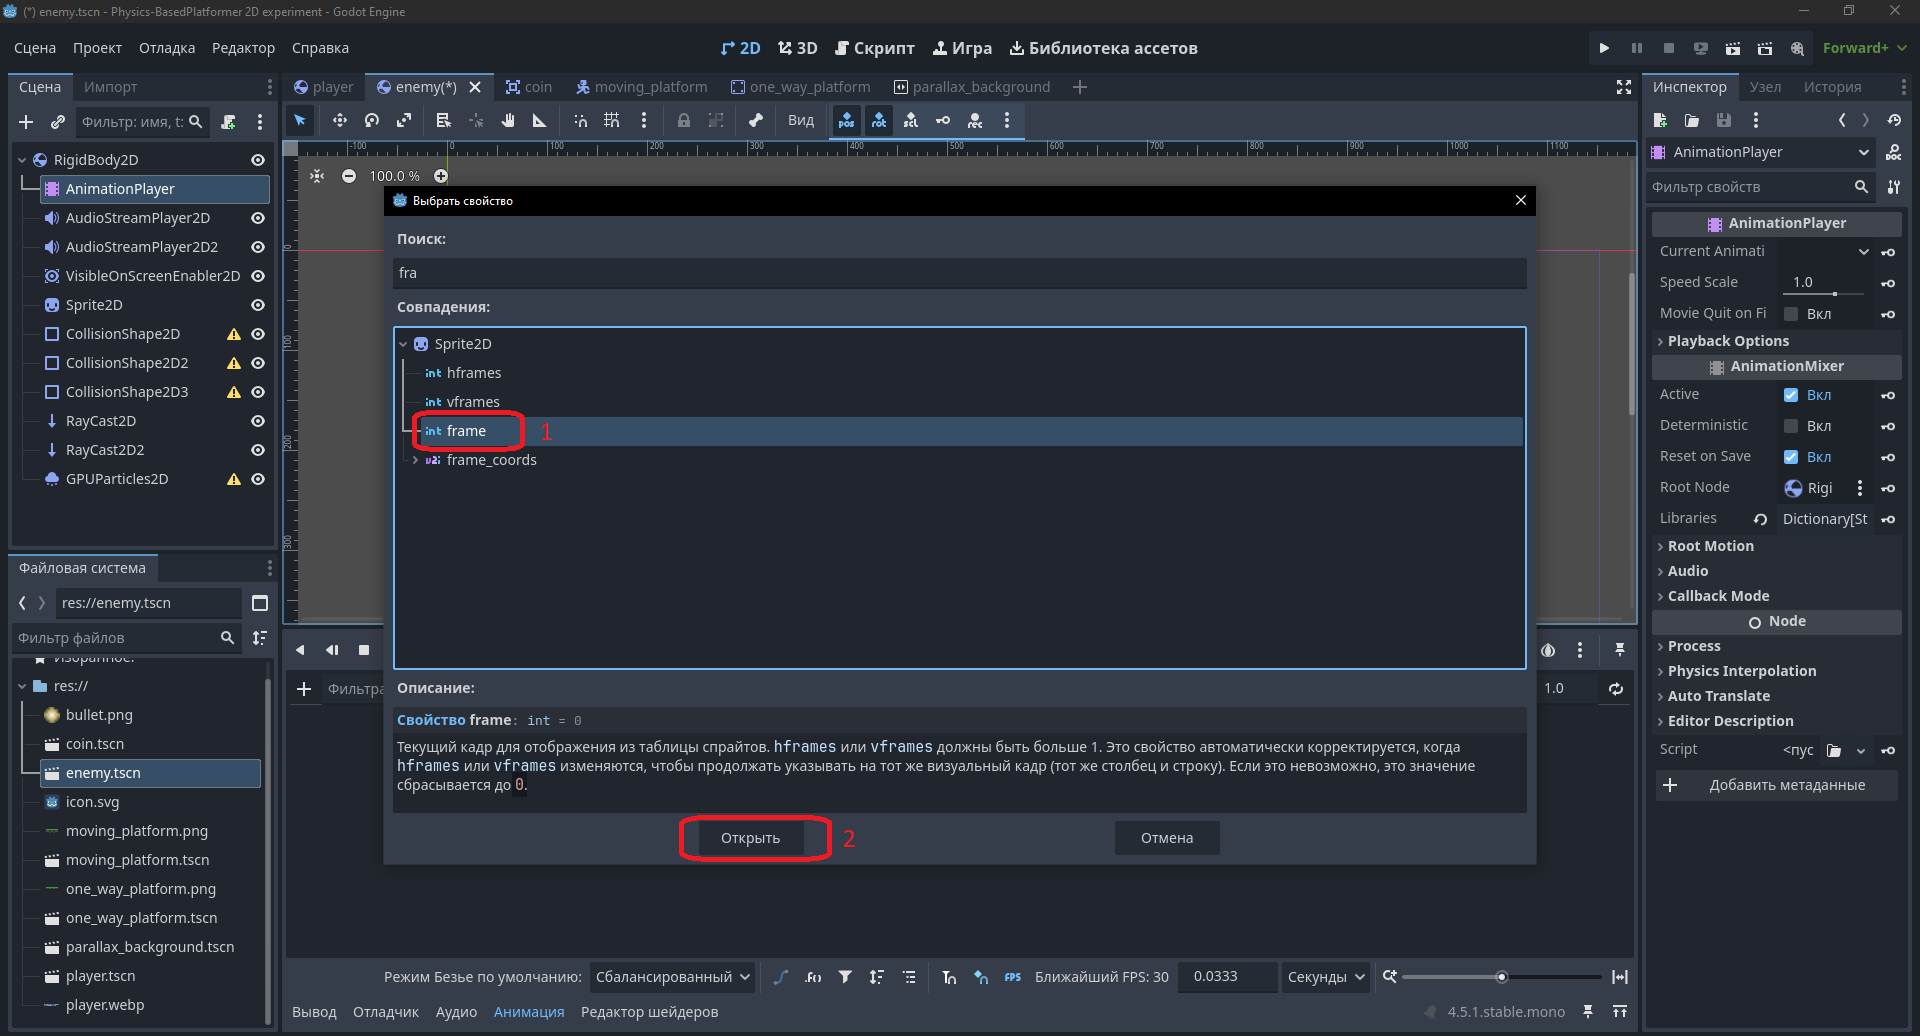Expand the frame_coords property entry
The height and width of the screenshot is (1036, 1920).
[x=416, y=460]
